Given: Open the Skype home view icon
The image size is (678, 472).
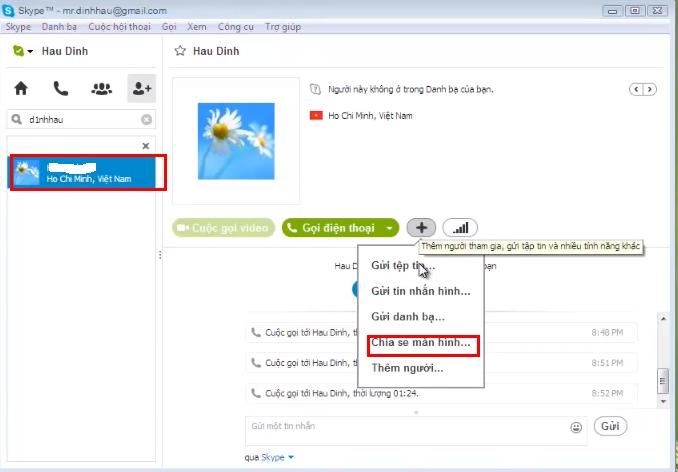Looking at the screenshot, I should [21, 89].
